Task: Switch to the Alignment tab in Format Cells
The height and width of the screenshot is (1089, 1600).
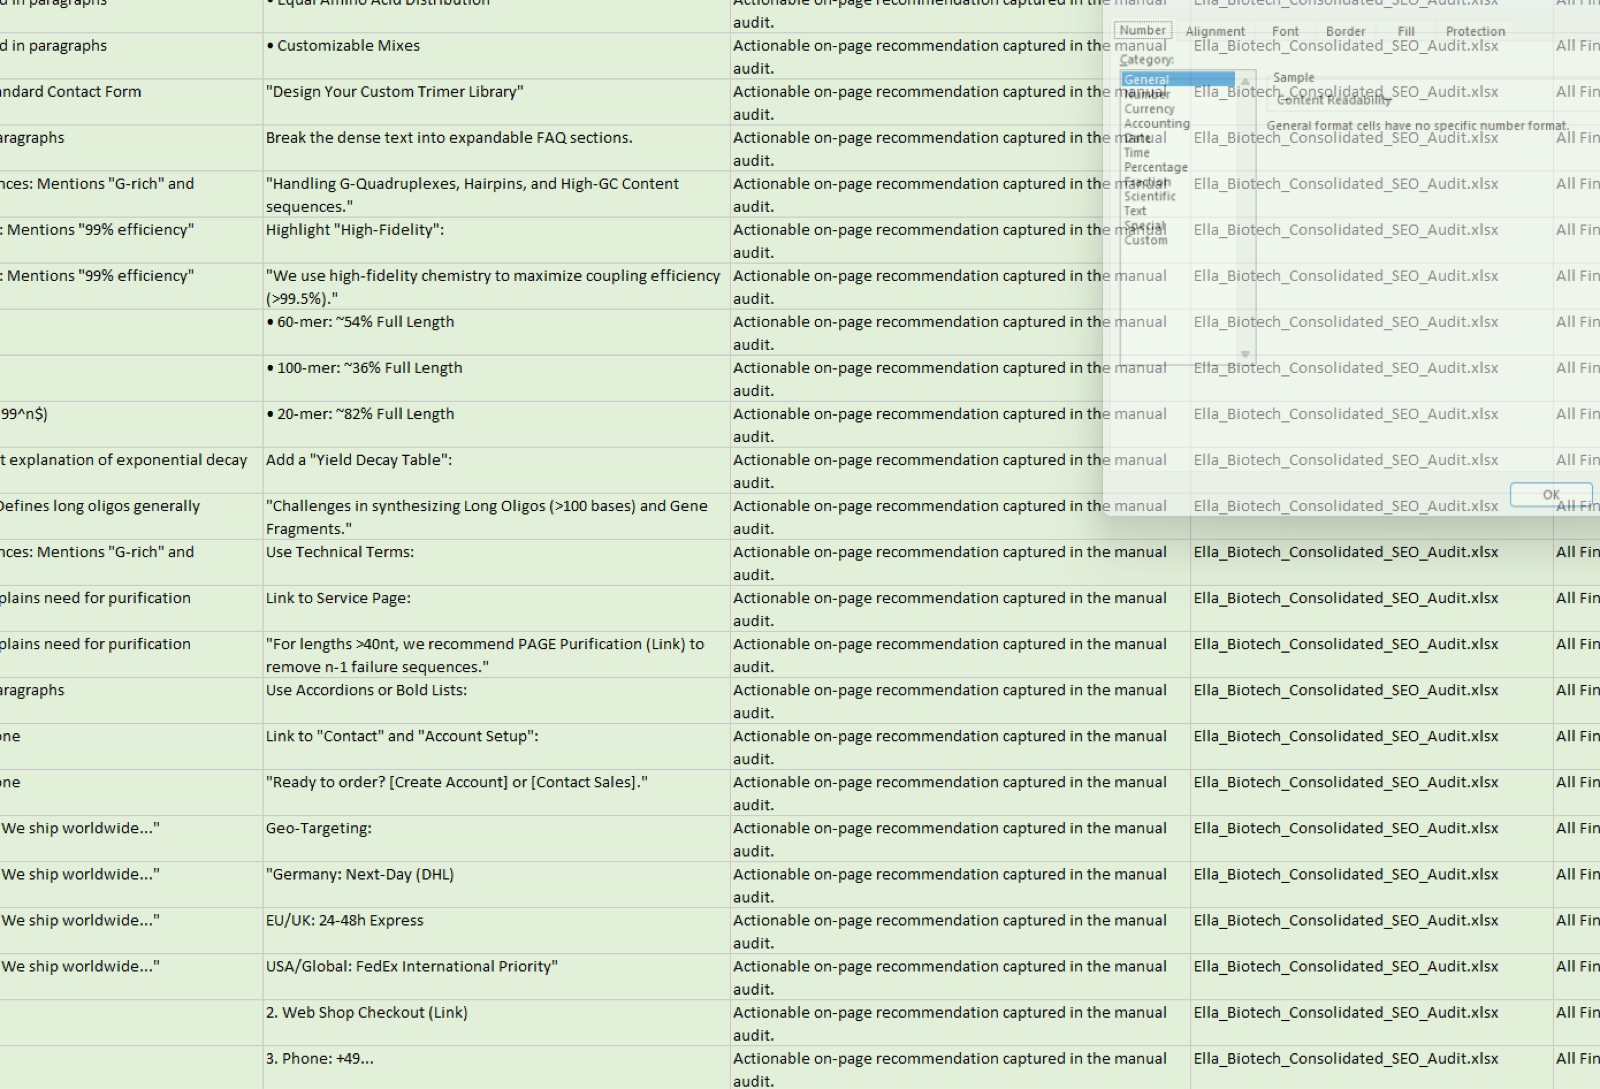Action: click(1215, 32)
